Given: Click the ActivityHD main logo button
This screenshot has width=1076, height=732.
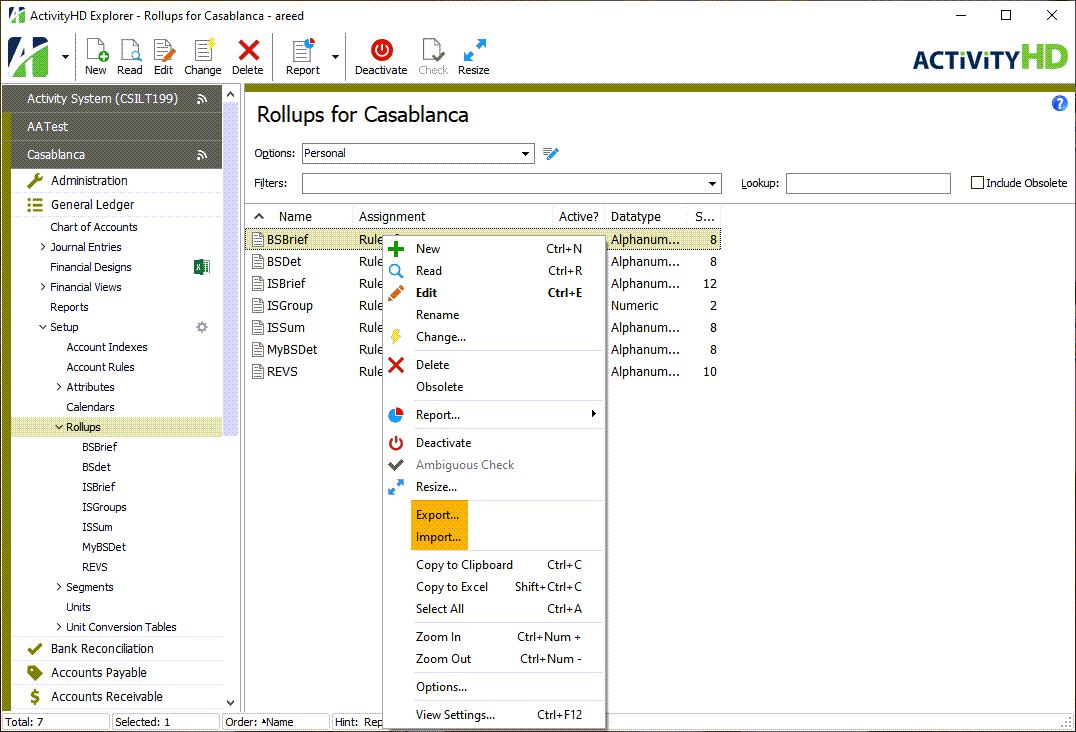Looking at the screenshot, I should tap(28, 56).
